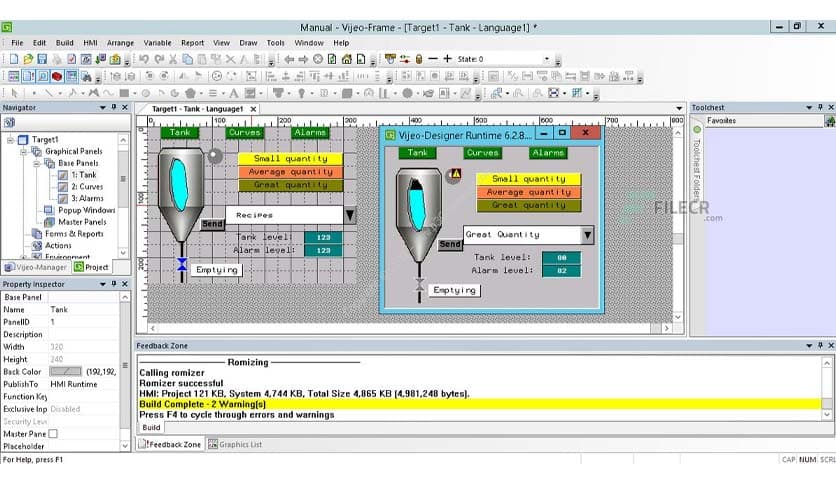Open the Variable menu
Image resolution: width=836 pixels, height=484 pixels.
click(x=157, y=43)
